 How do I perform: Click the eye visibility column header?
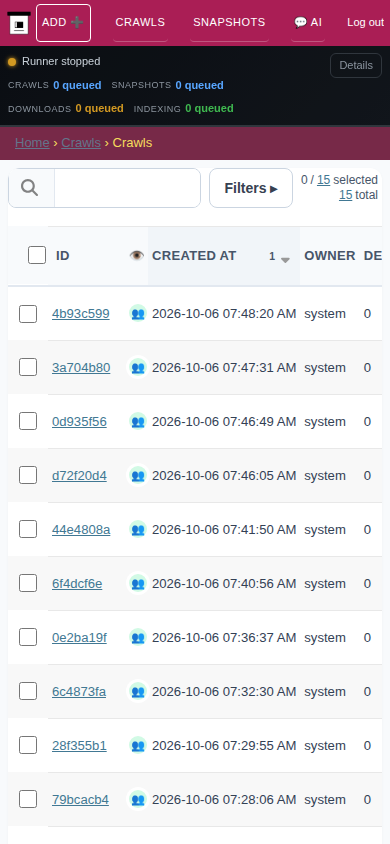click(x=137, y=256)
